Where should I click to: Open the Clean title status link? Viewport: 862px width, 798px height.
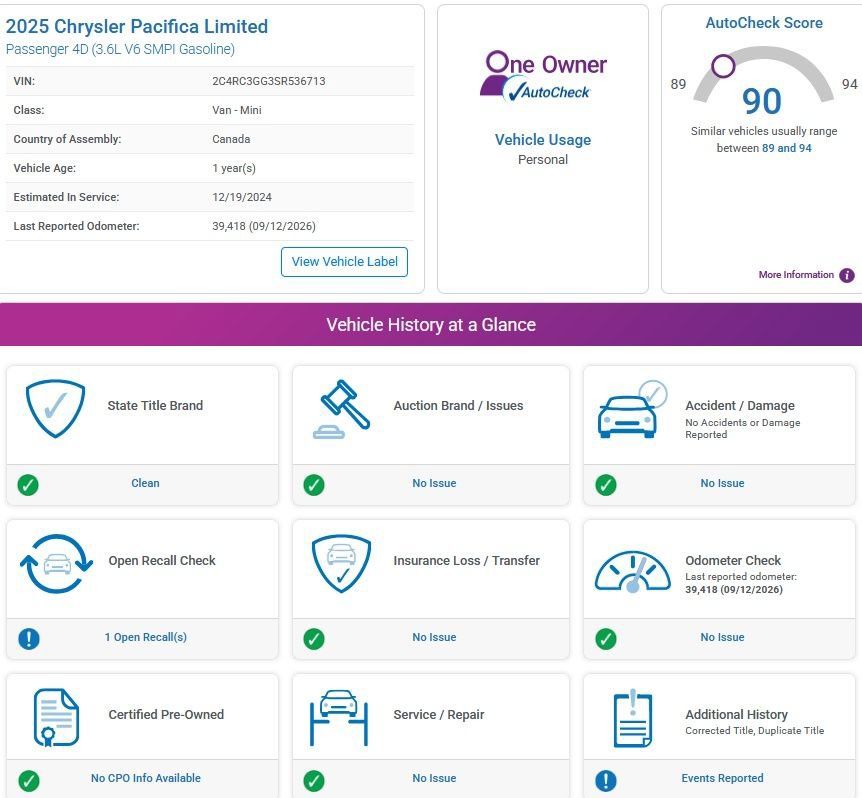pos(145,483)
